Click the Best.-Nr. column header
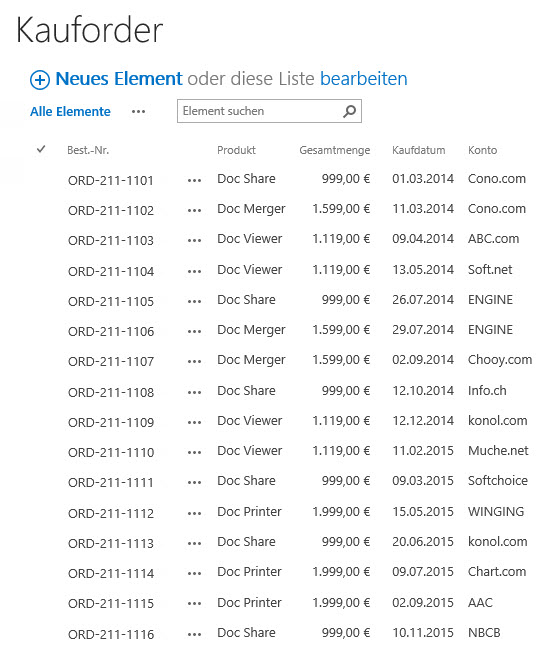545x658 pixels. click(88, 150)
